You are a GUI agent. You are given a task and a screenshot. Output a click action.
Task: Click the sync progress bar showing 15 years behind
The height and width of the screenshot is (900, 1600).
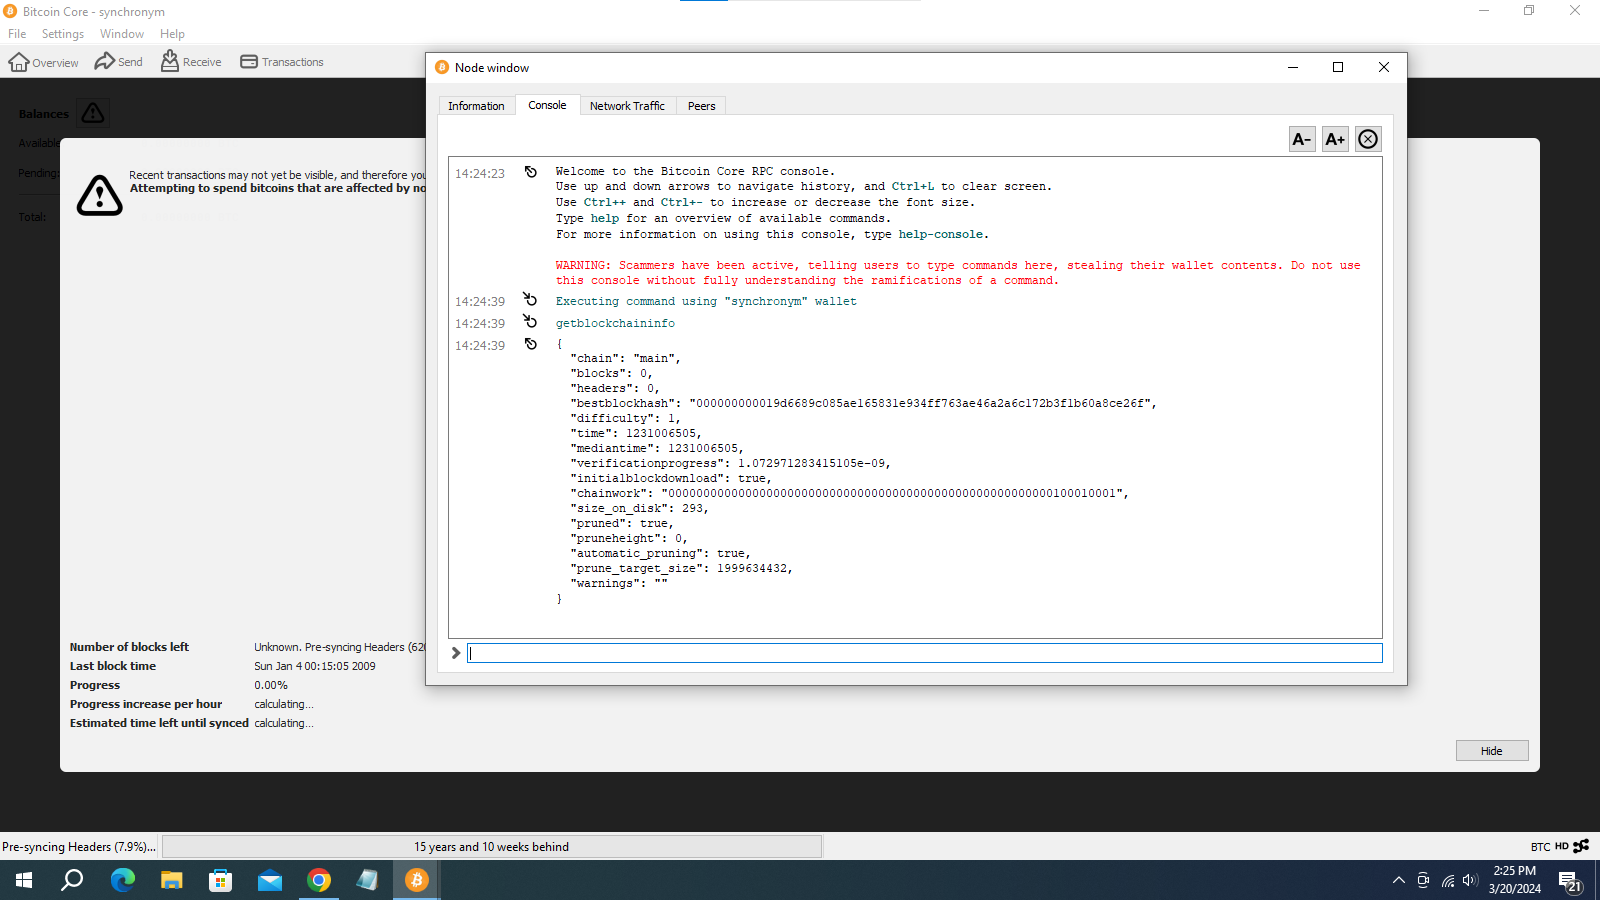(x=492, y=847)
